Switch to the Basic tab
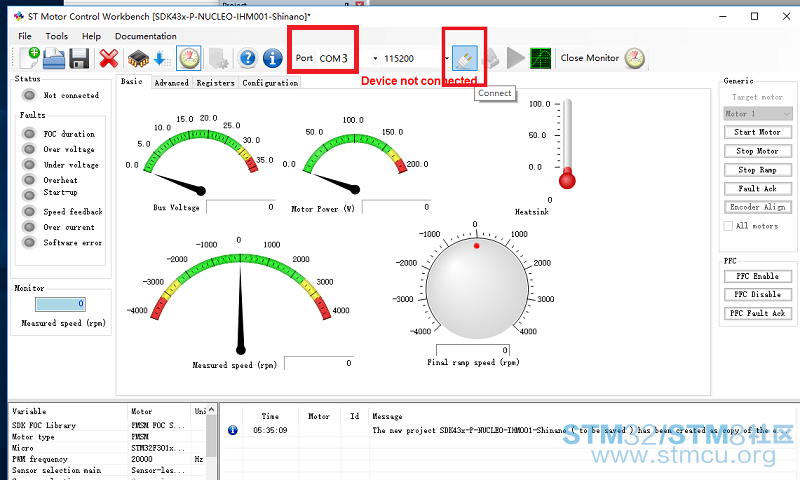Image resolution: width=800 pixels, height=480 pixels. (132, 82)
